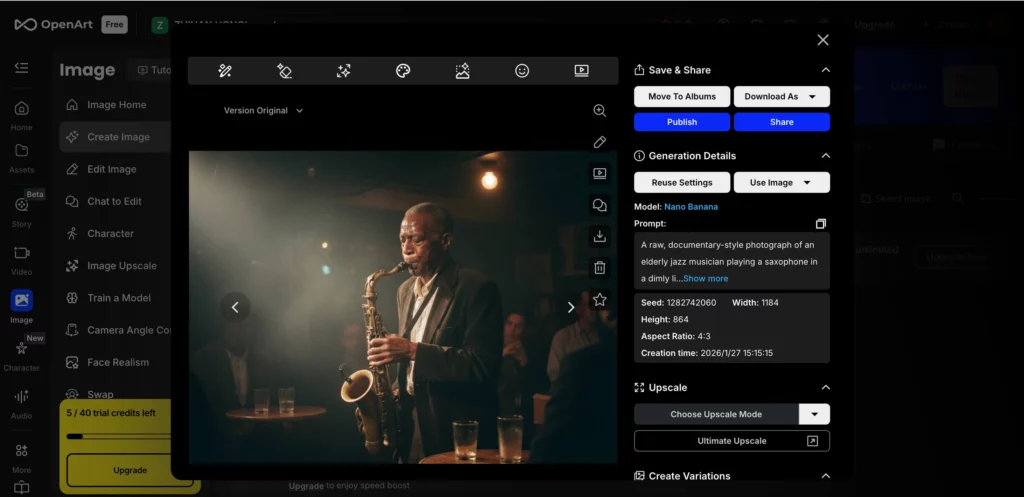Collapse the Generation Details section

(x=825, y=156)
